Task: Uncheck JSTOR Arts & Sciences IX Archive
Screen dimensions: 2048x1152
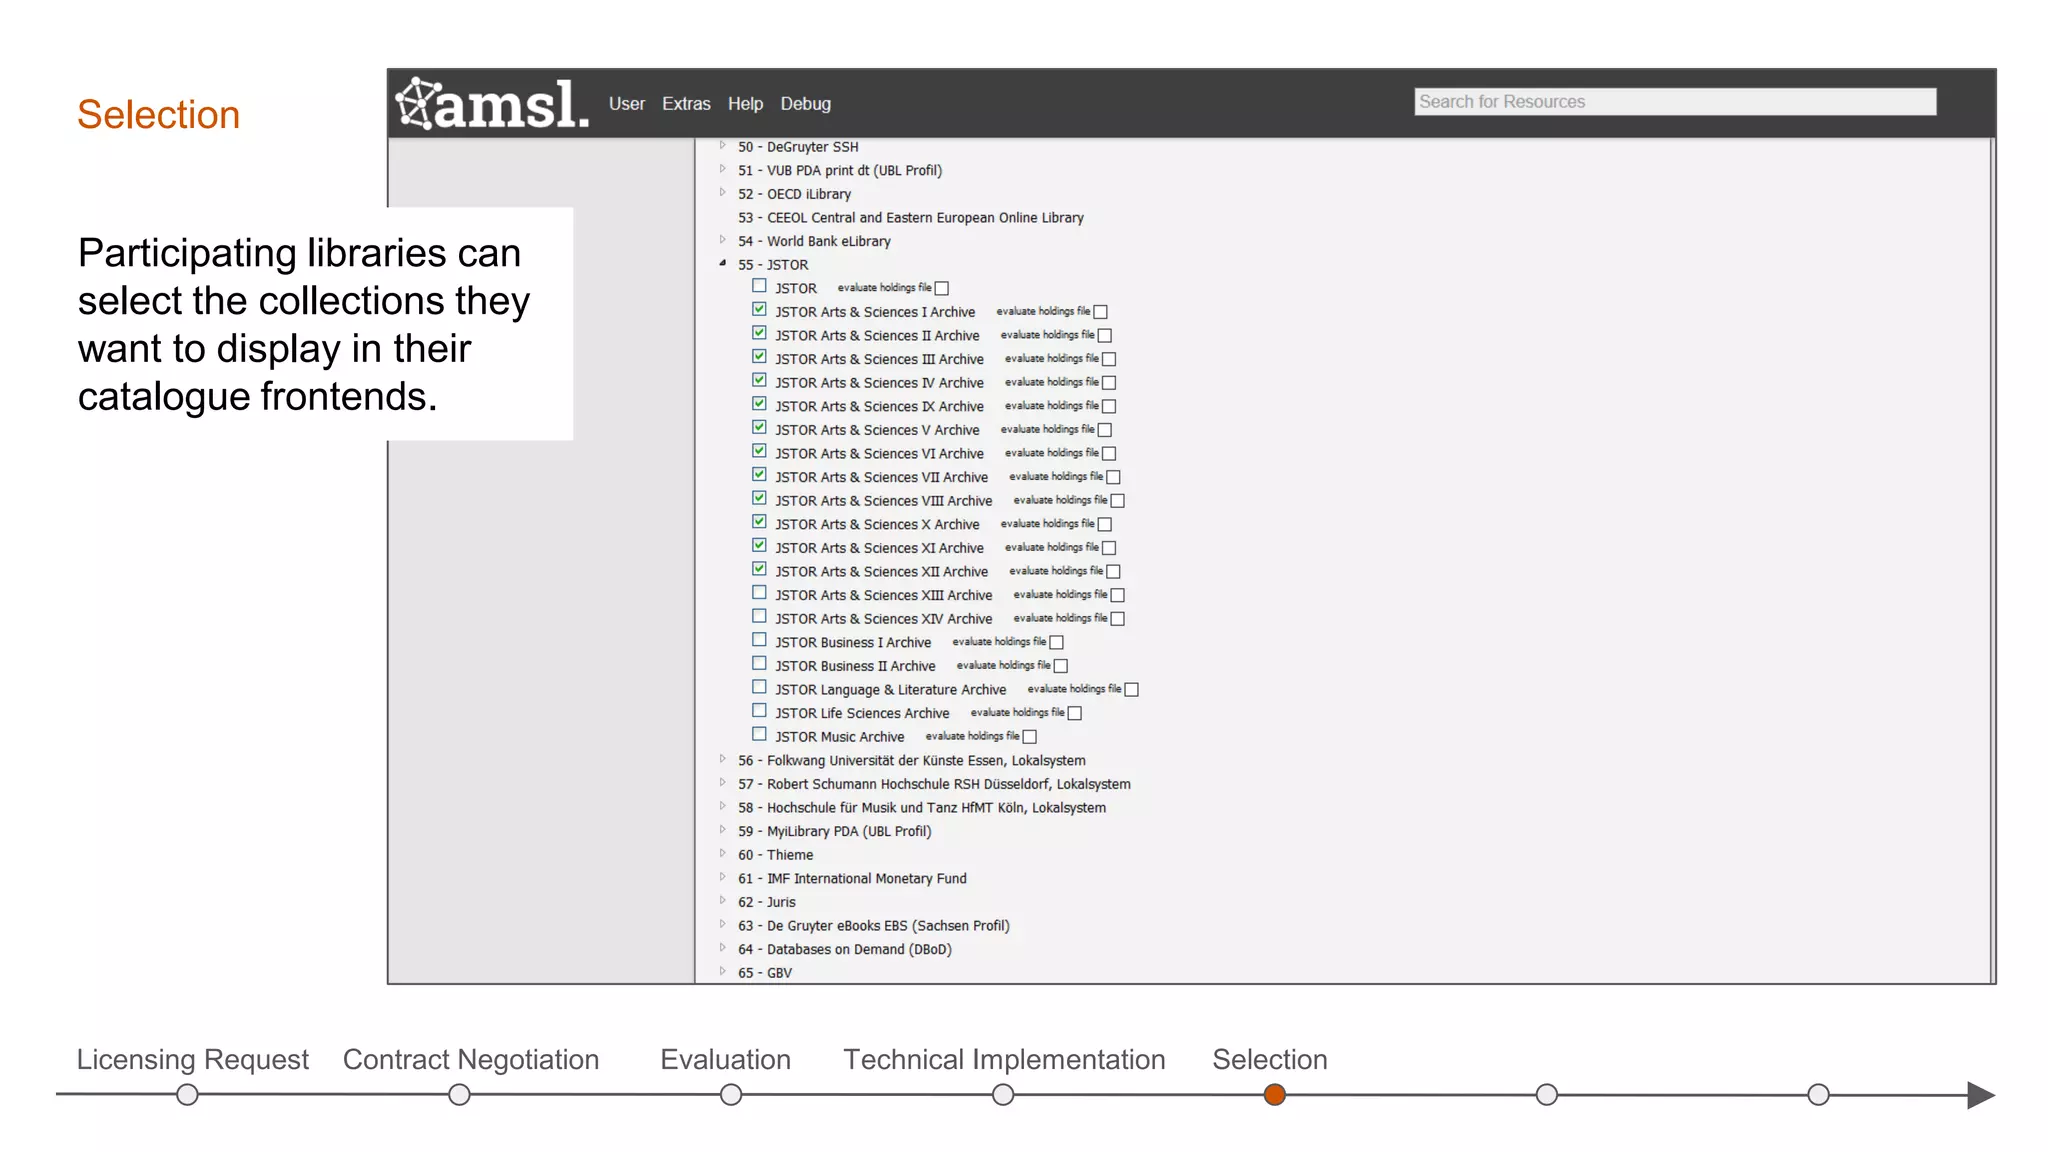Action: (759, 404)
